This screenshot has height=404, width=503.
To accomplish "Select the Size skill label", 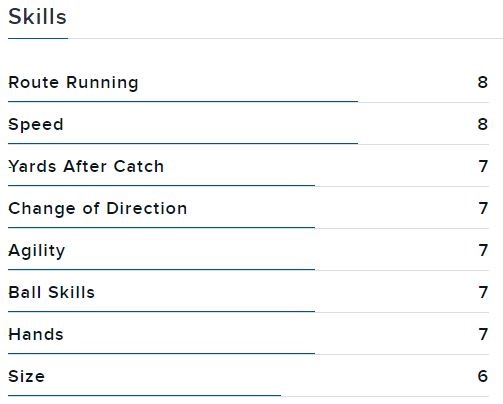I will click(x=26, y=376).
